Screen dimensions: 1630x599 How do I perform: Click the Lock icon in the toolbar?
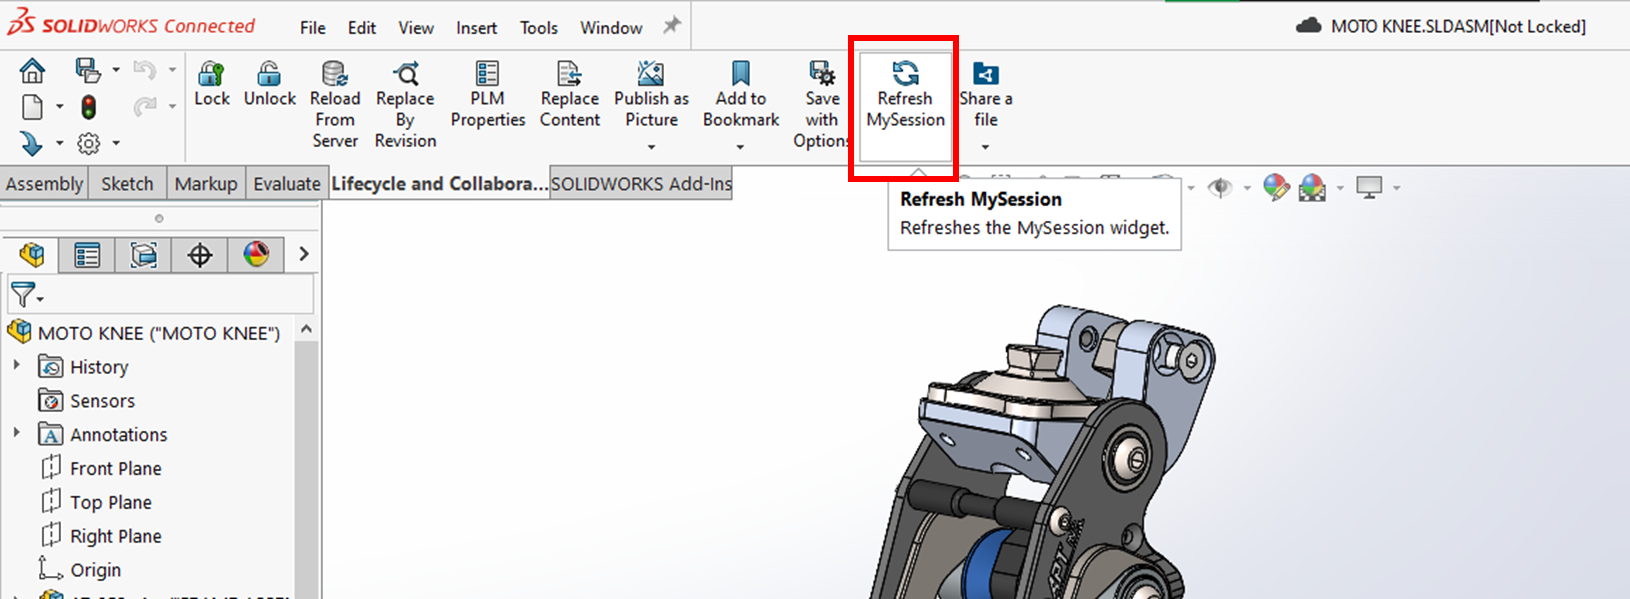[211, 74]
